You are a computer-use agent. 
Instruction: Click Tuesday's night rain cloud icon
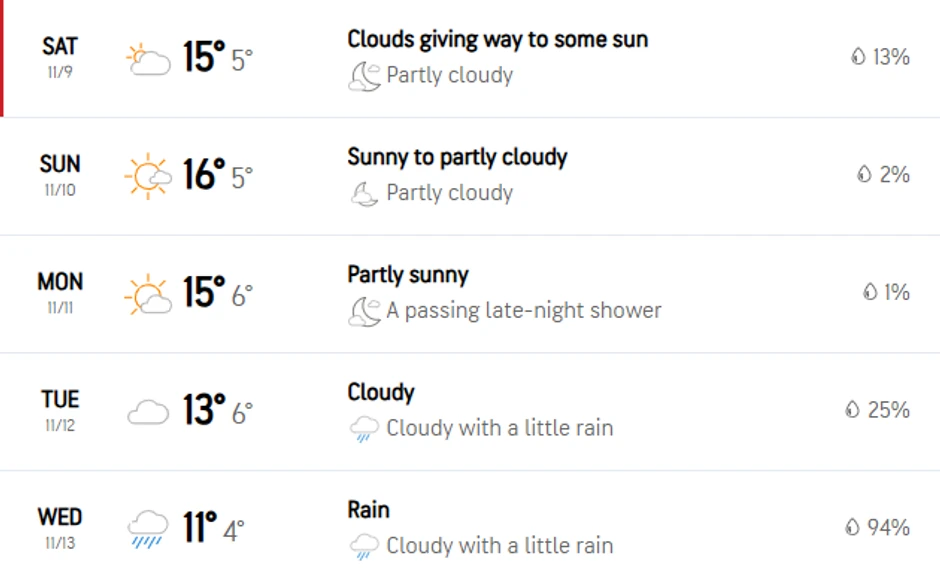[364, 430]
